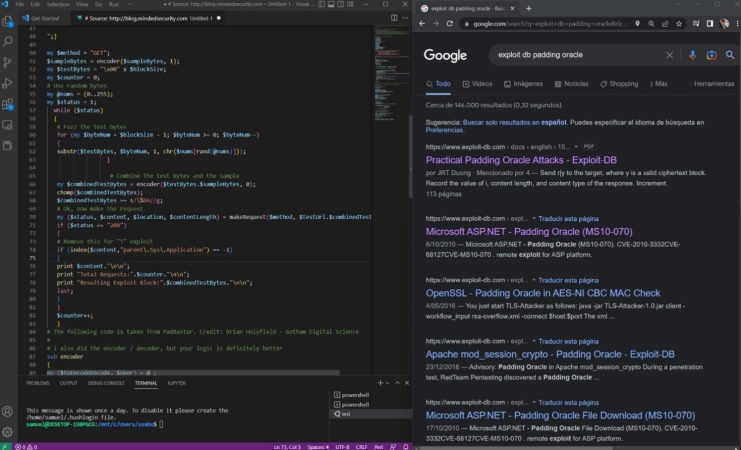741x450 pixels.
Task: Bookmark this page with the star icon
Action: pos(679,24)
